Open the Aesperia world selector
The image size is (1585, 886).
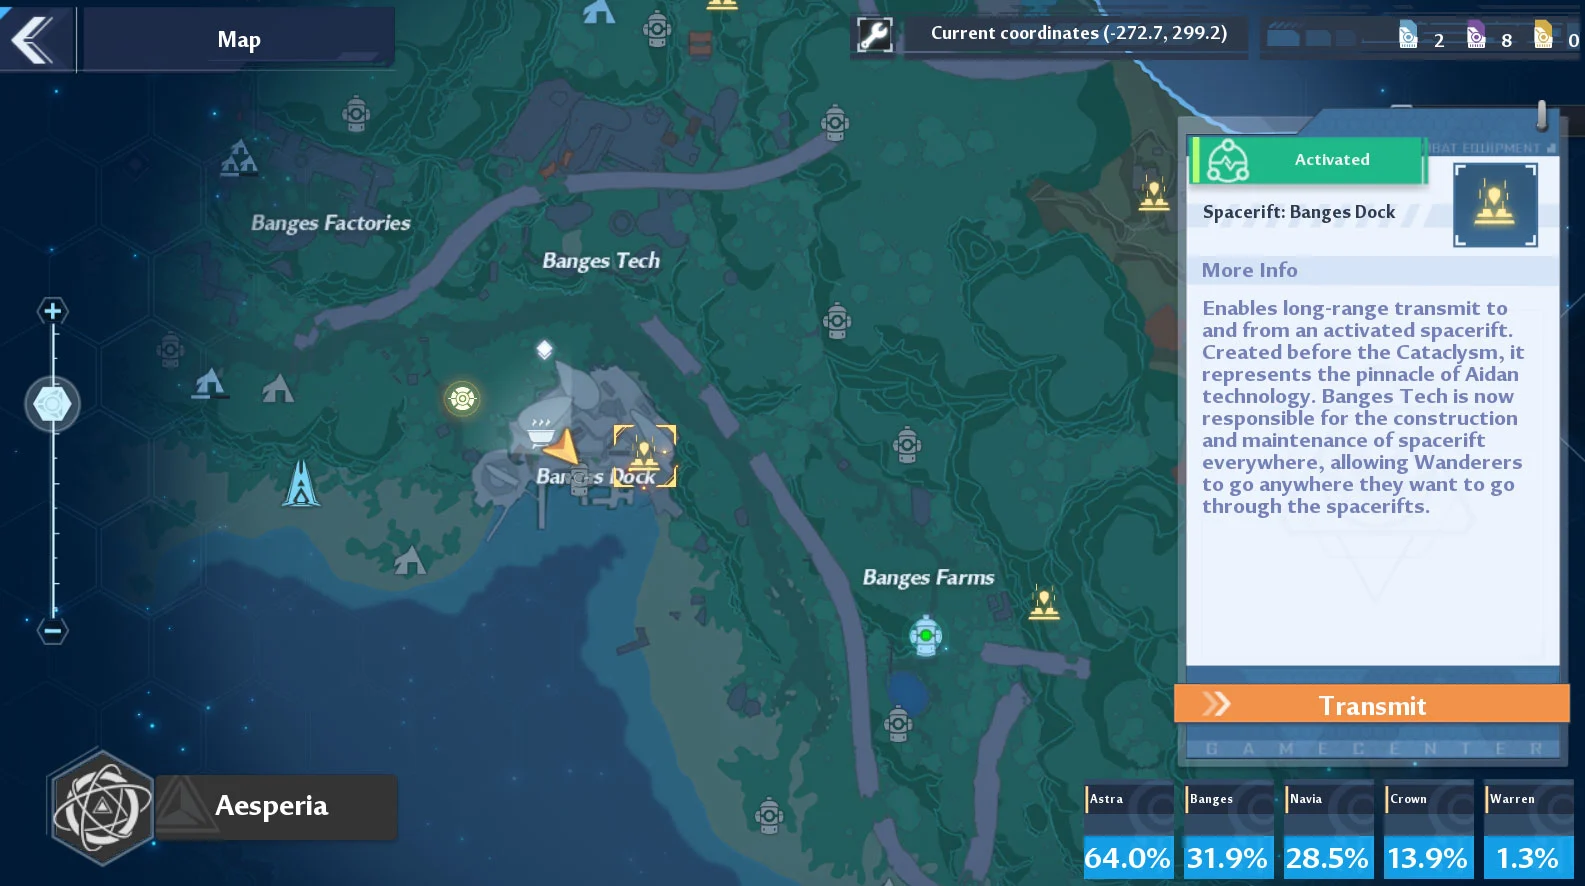(x=275, y=806)
